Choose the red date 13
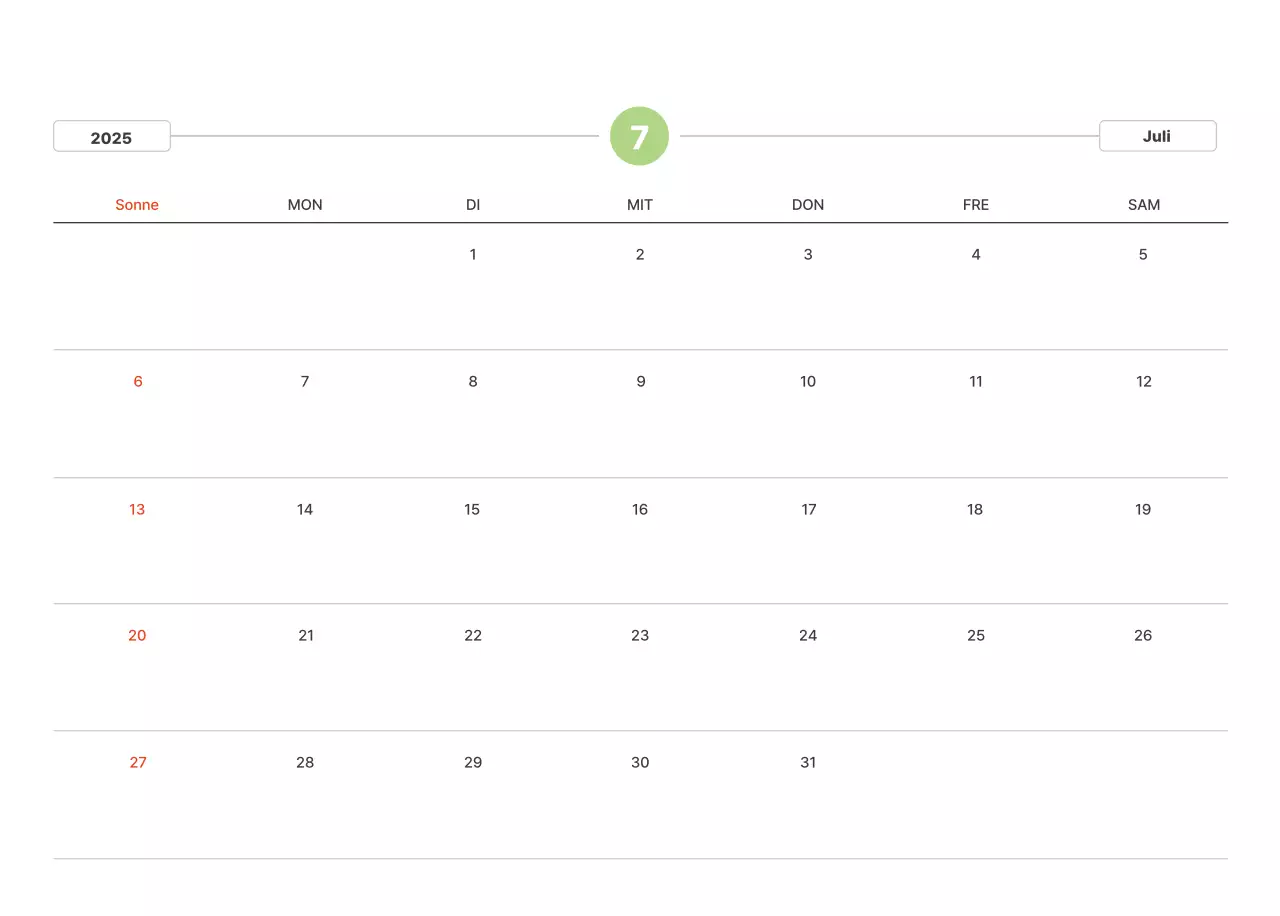This screenshot has width=1280, height=916. pos(137,509)
